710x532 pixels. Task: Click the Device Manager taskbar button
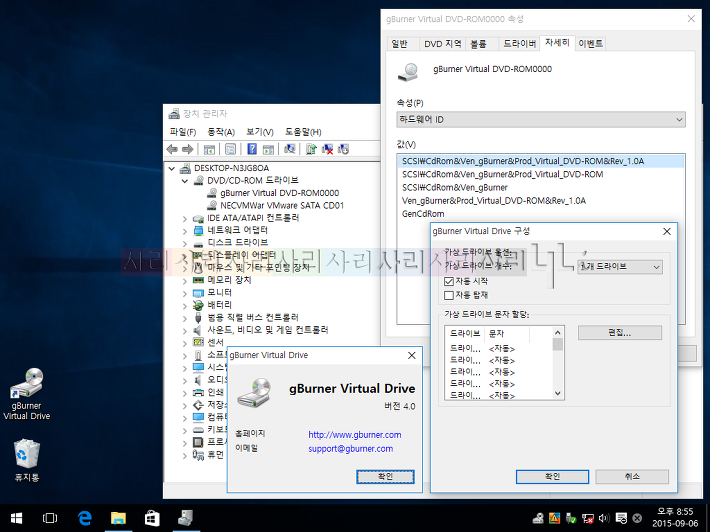point(185,518)
